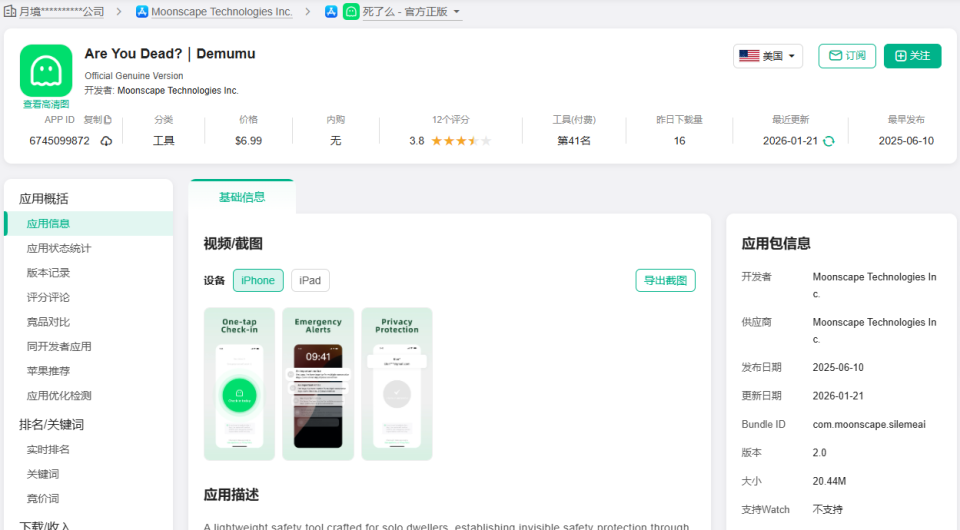Click the 应用概括 sidebar section heading

coord(43,199)
